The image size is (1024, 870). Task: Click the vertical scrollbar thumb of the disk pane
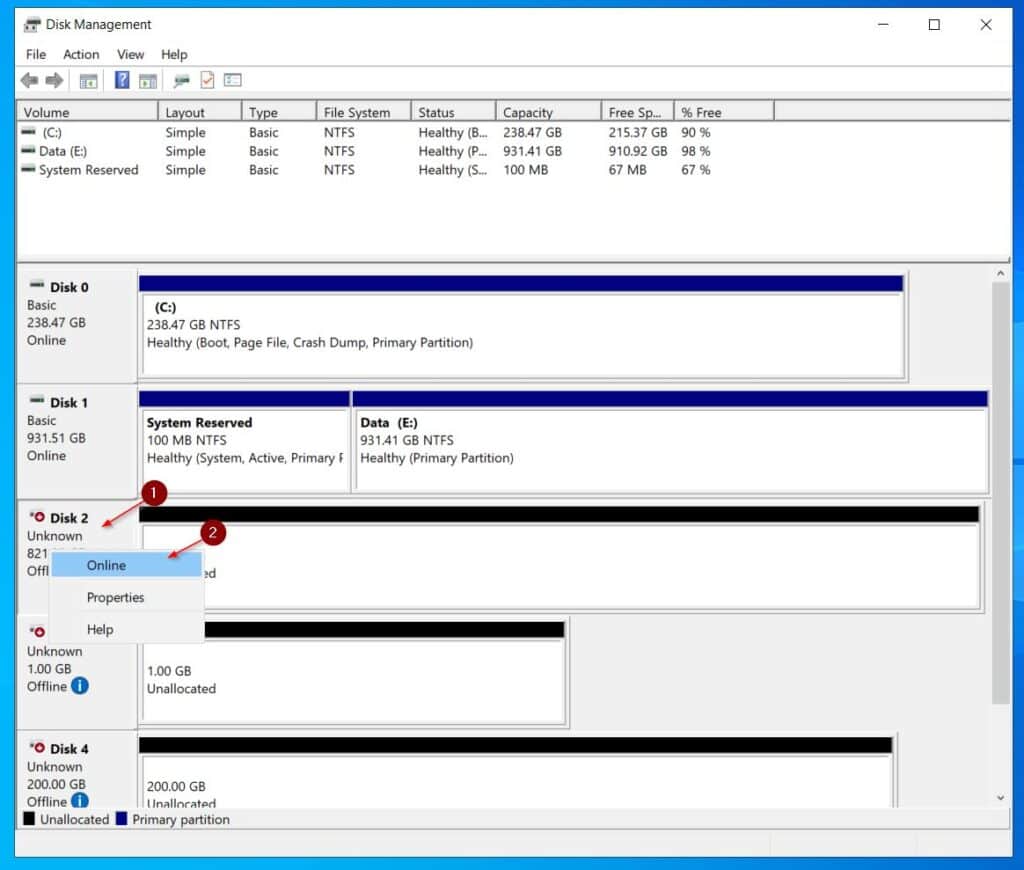click(1000, 493)
